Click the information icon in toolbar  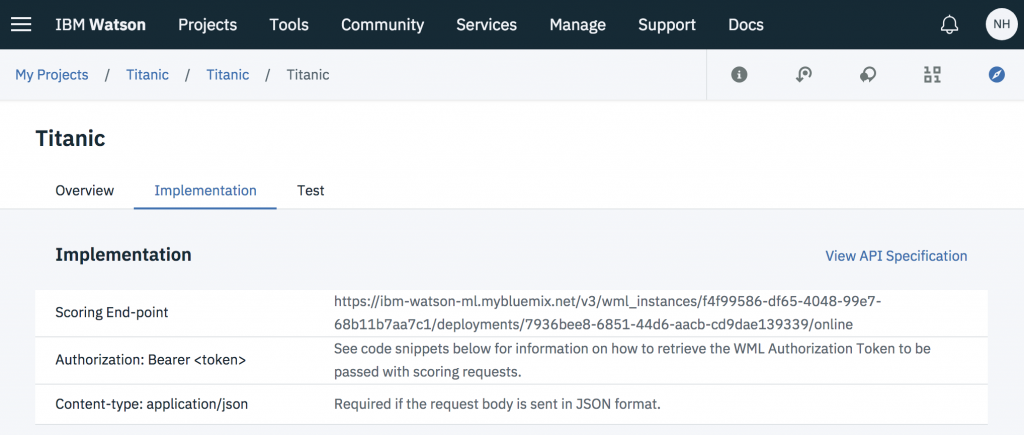pos(739,75)
